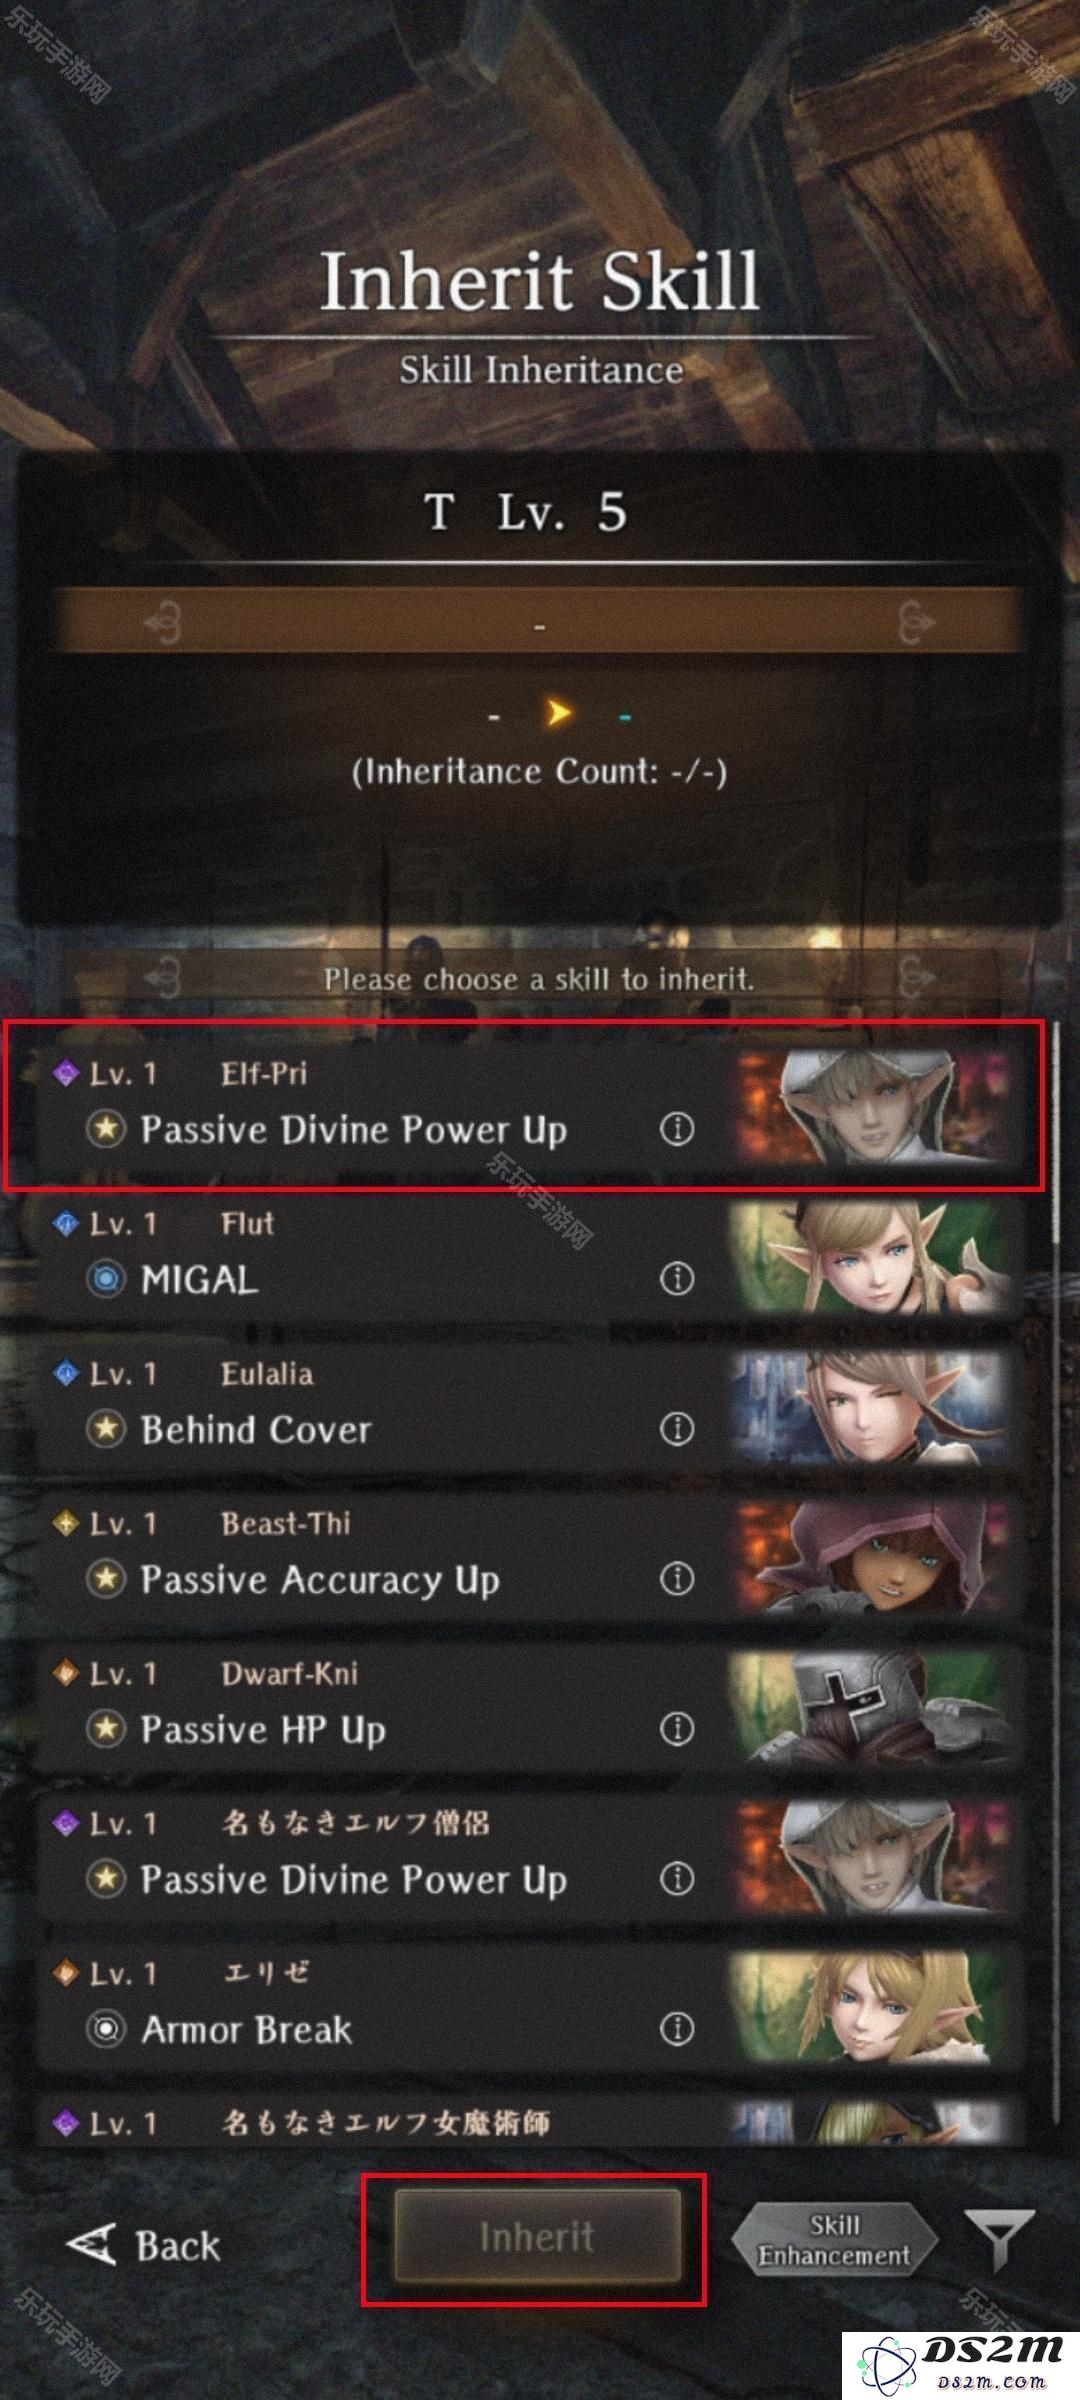
Task: Open Passive Accuracy Up info icon
Action: point(677,1579)
